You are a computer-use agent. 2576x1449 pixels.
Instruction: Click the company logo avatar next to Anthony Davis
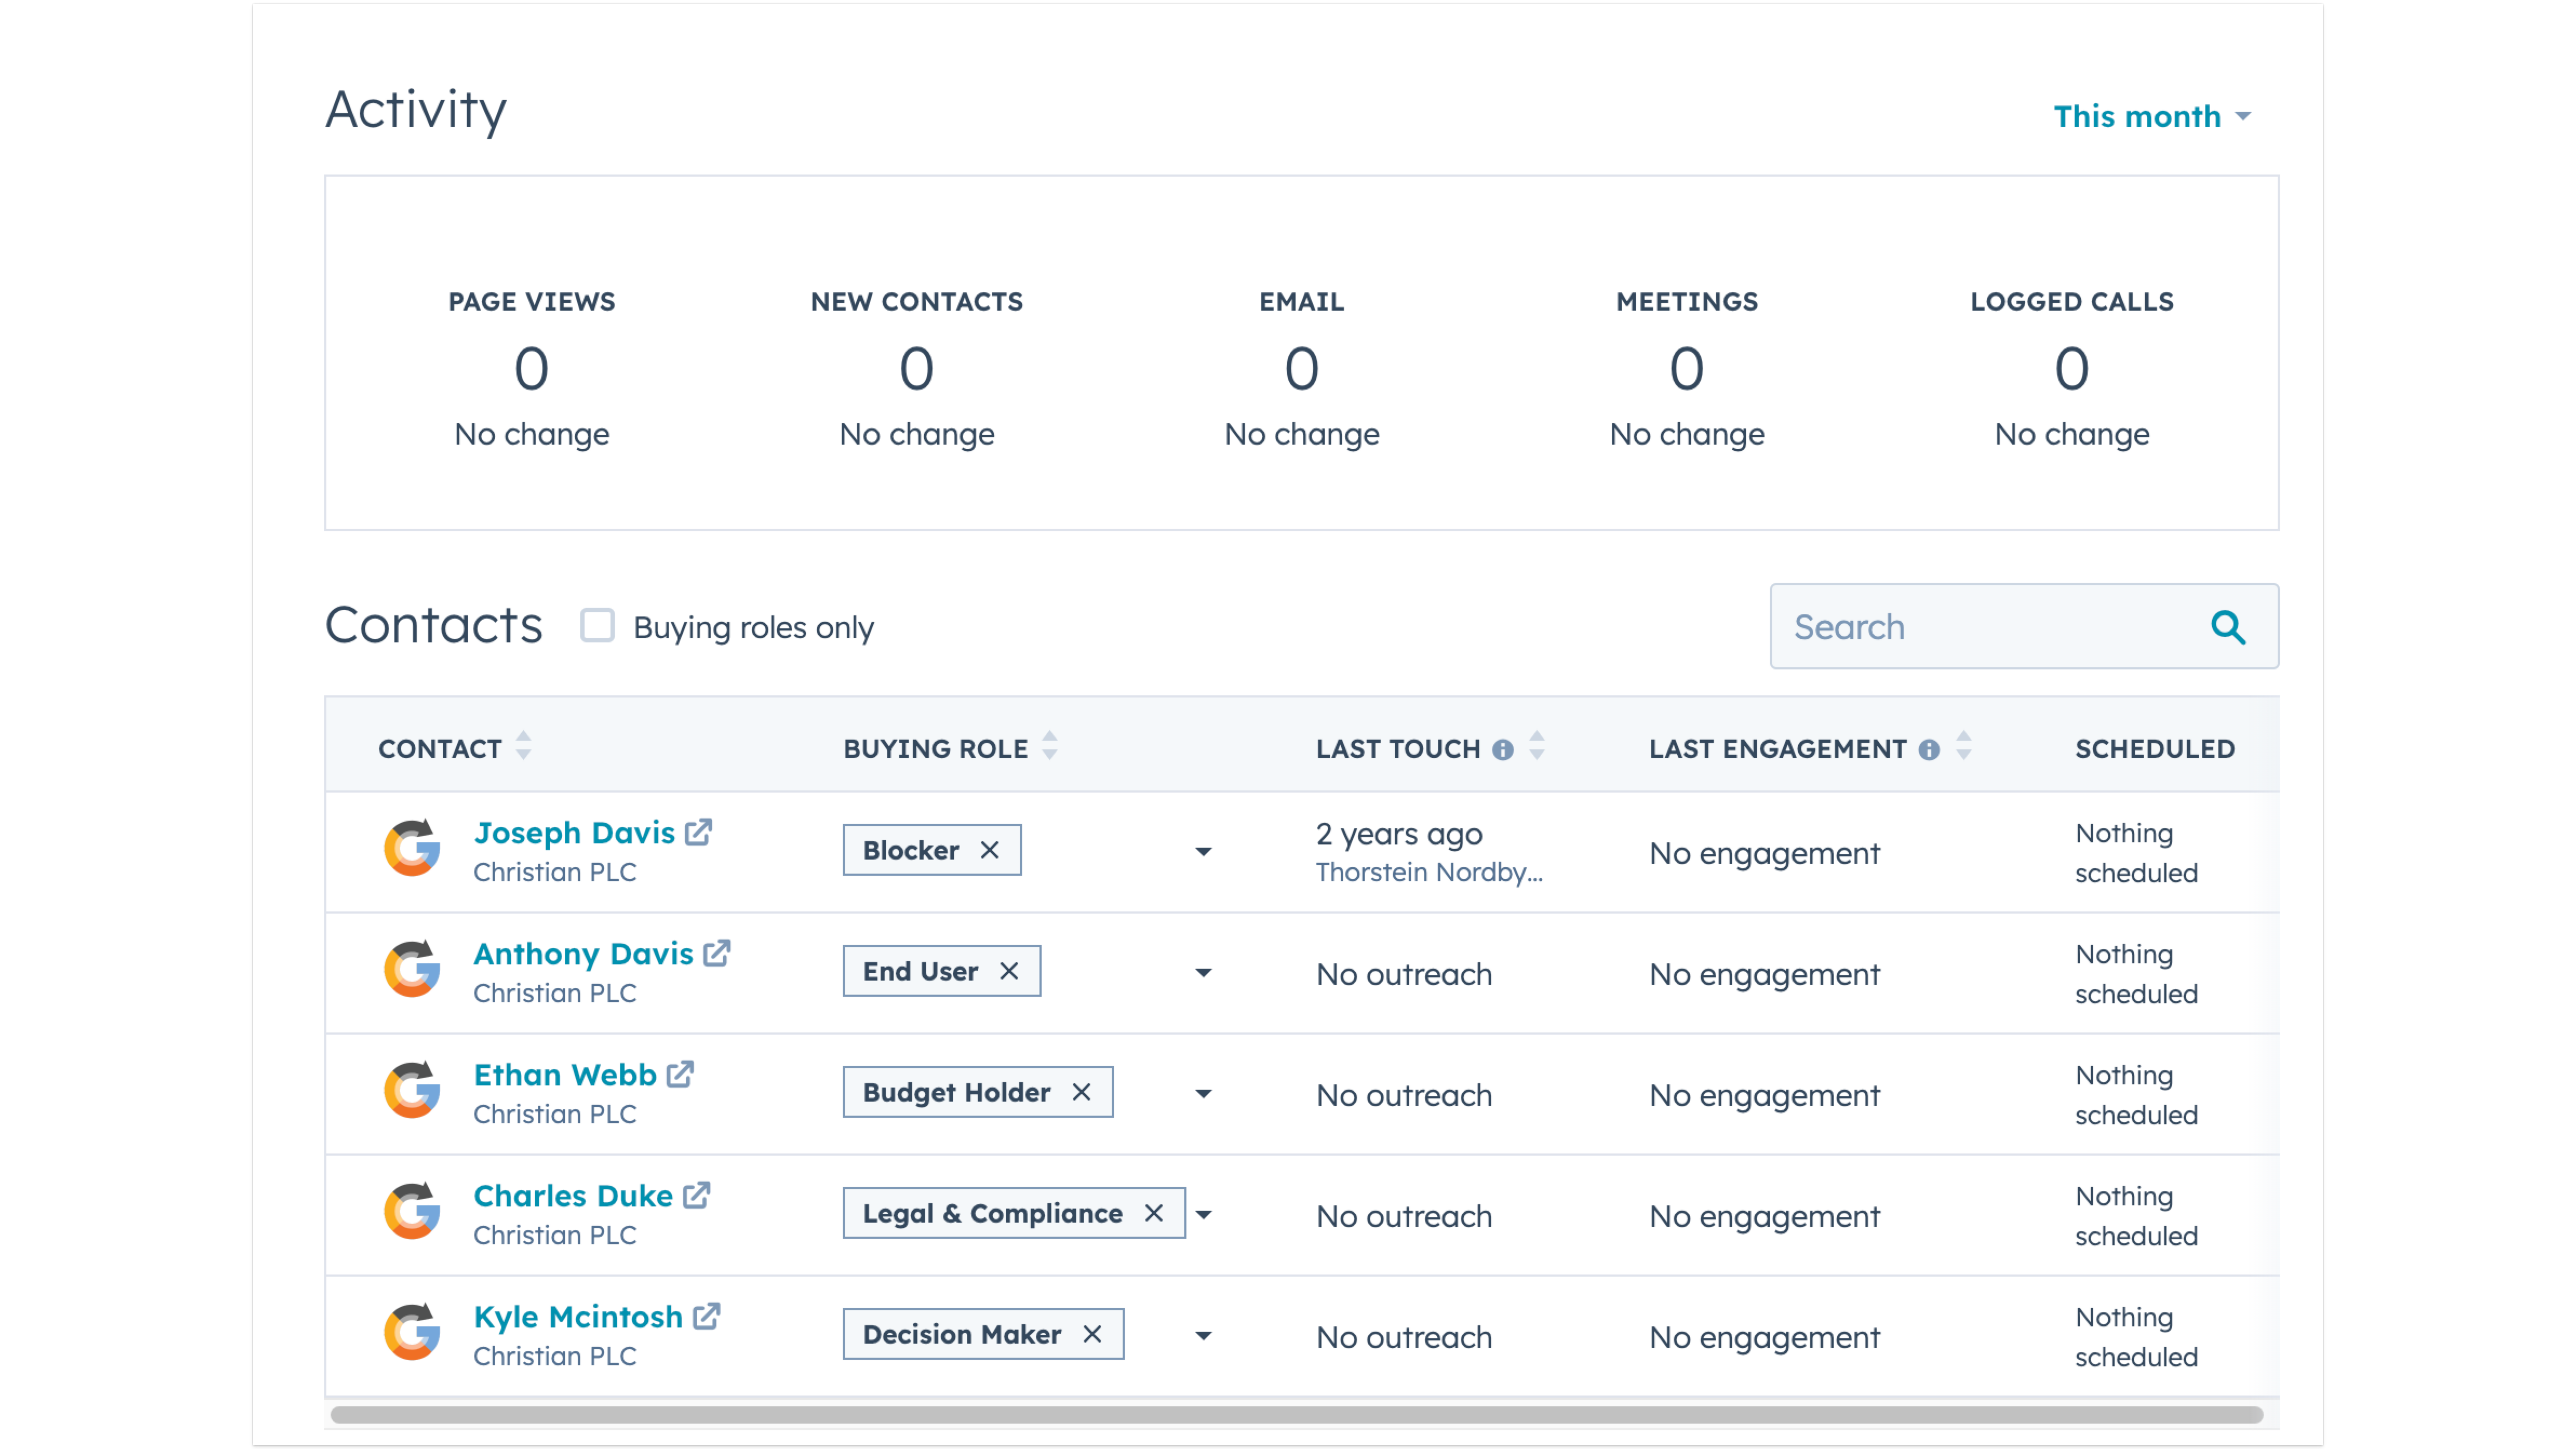pos(412,970)
